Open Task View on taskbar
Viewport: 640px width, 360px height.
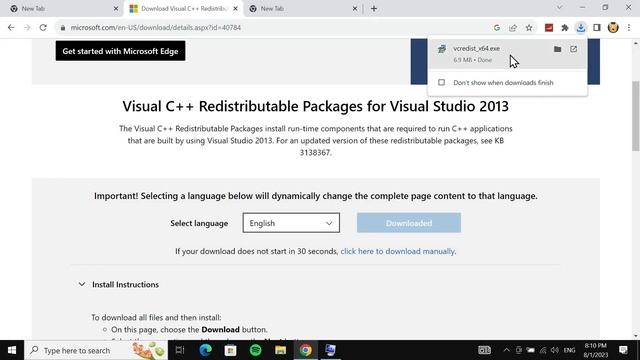[180, 350]
